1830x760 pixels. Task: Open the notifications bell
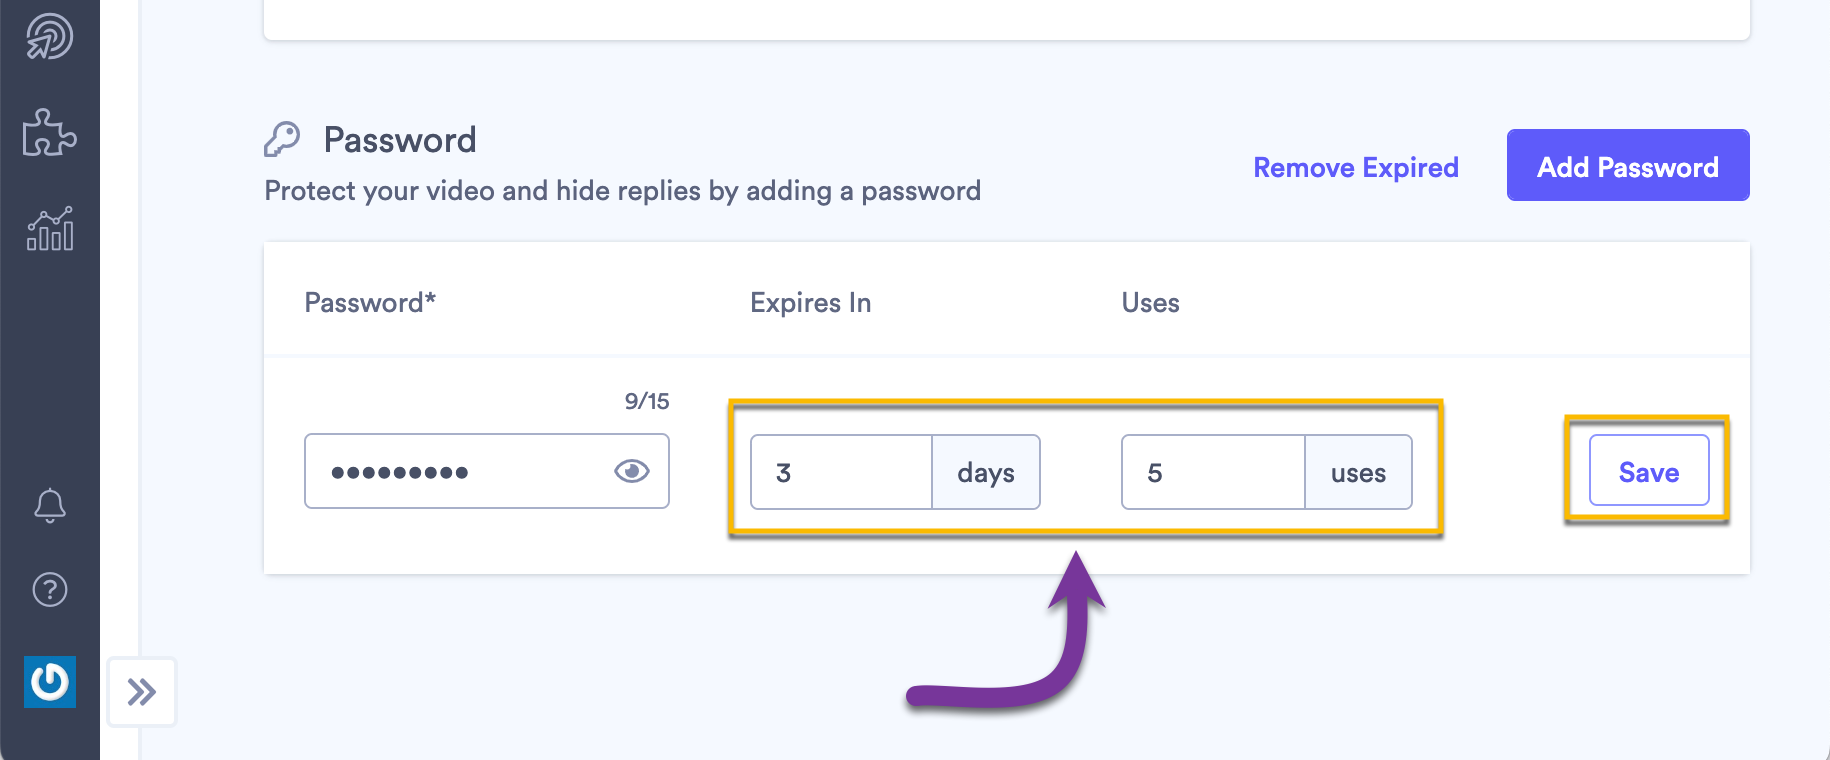pyautogui.click(x=49, y=505)
